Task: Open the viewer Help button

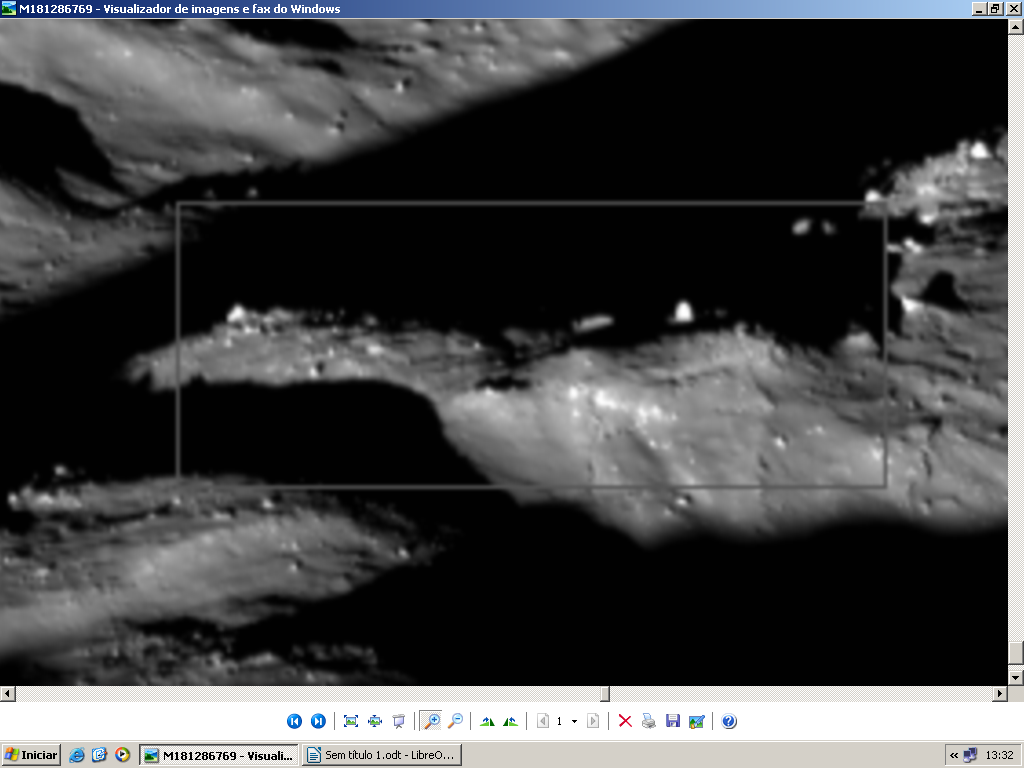Action: 729,721
